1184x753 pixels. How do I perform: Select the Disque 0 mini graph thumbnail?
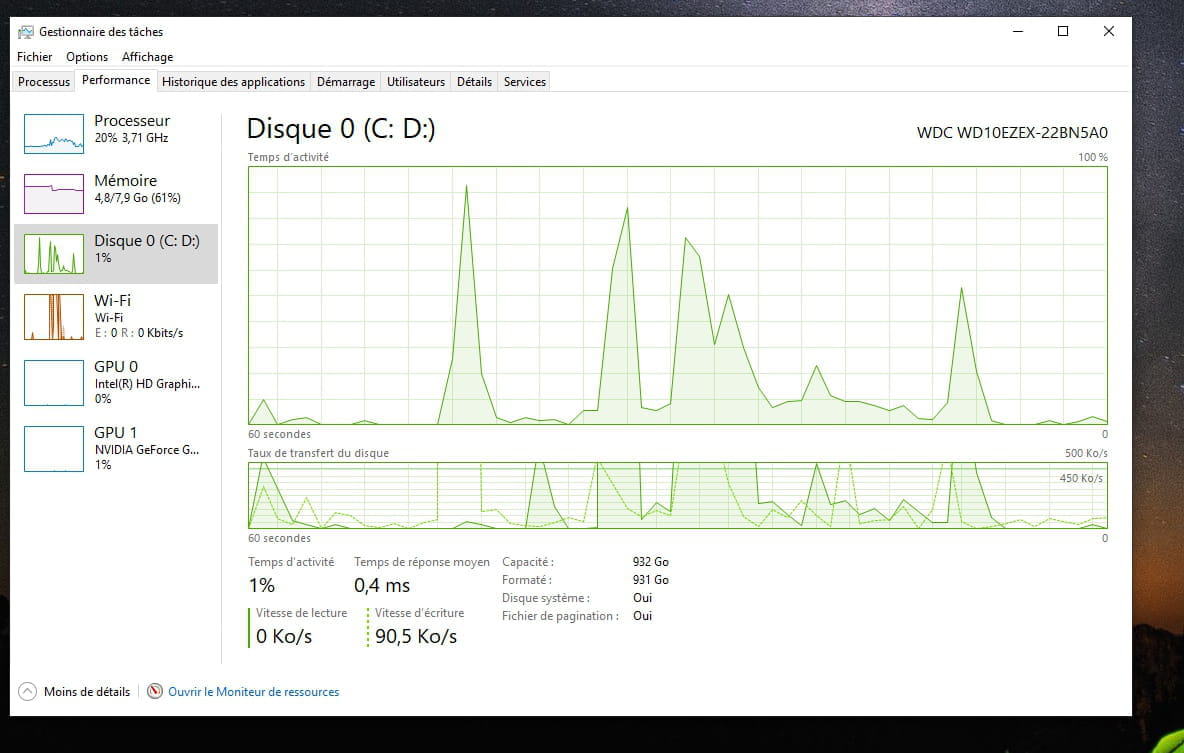54,254
